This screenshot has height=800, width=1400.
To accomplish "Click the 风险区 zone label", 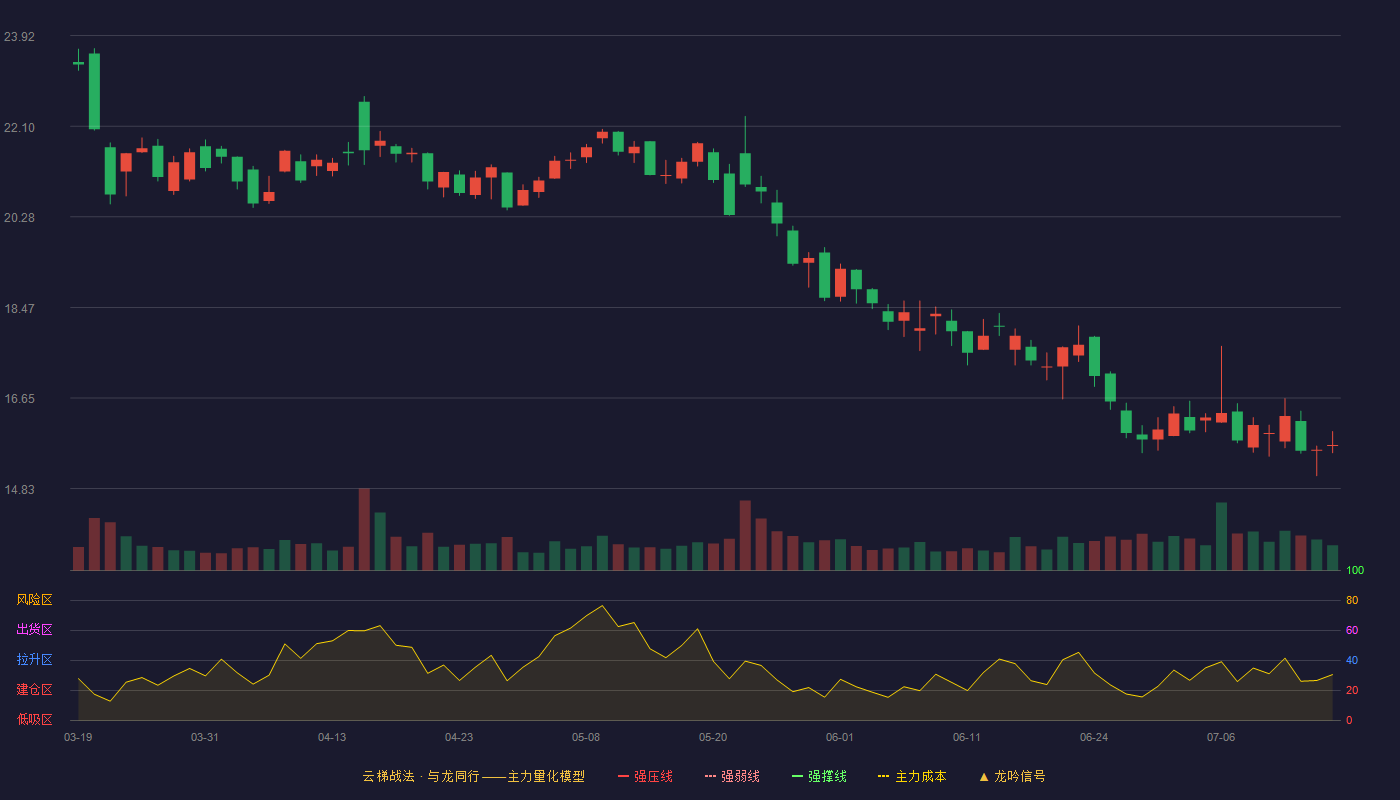I will coord(34,600).
